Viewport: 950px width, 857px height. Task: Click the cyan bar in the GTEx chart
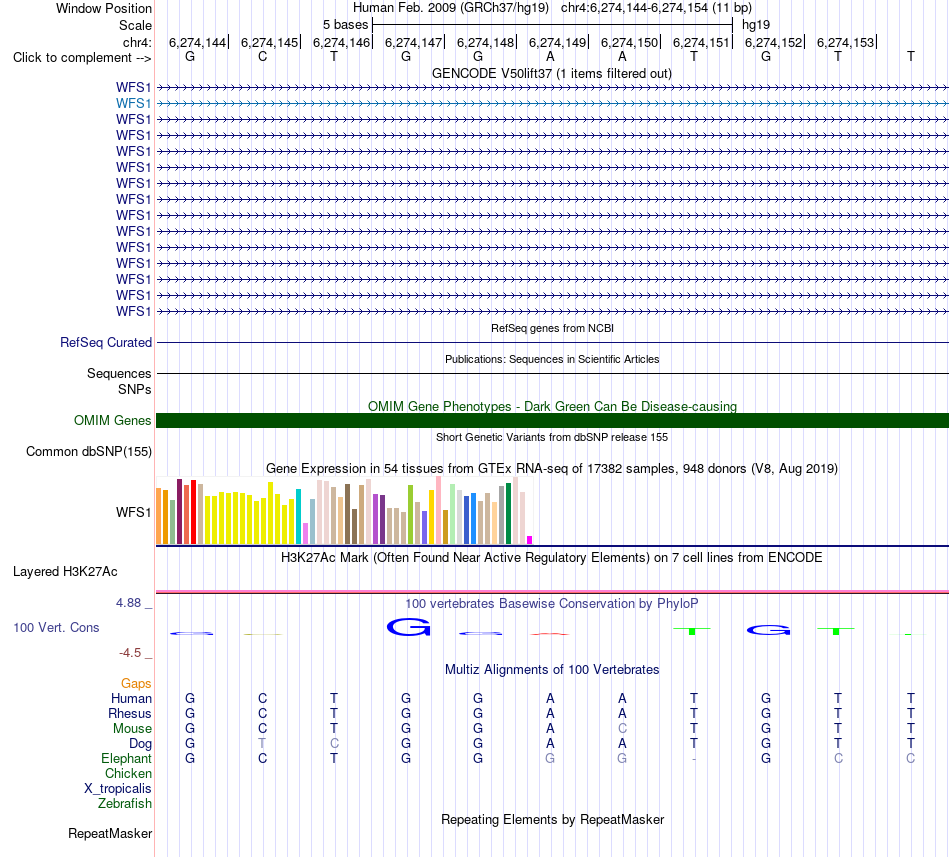[298, 516]
